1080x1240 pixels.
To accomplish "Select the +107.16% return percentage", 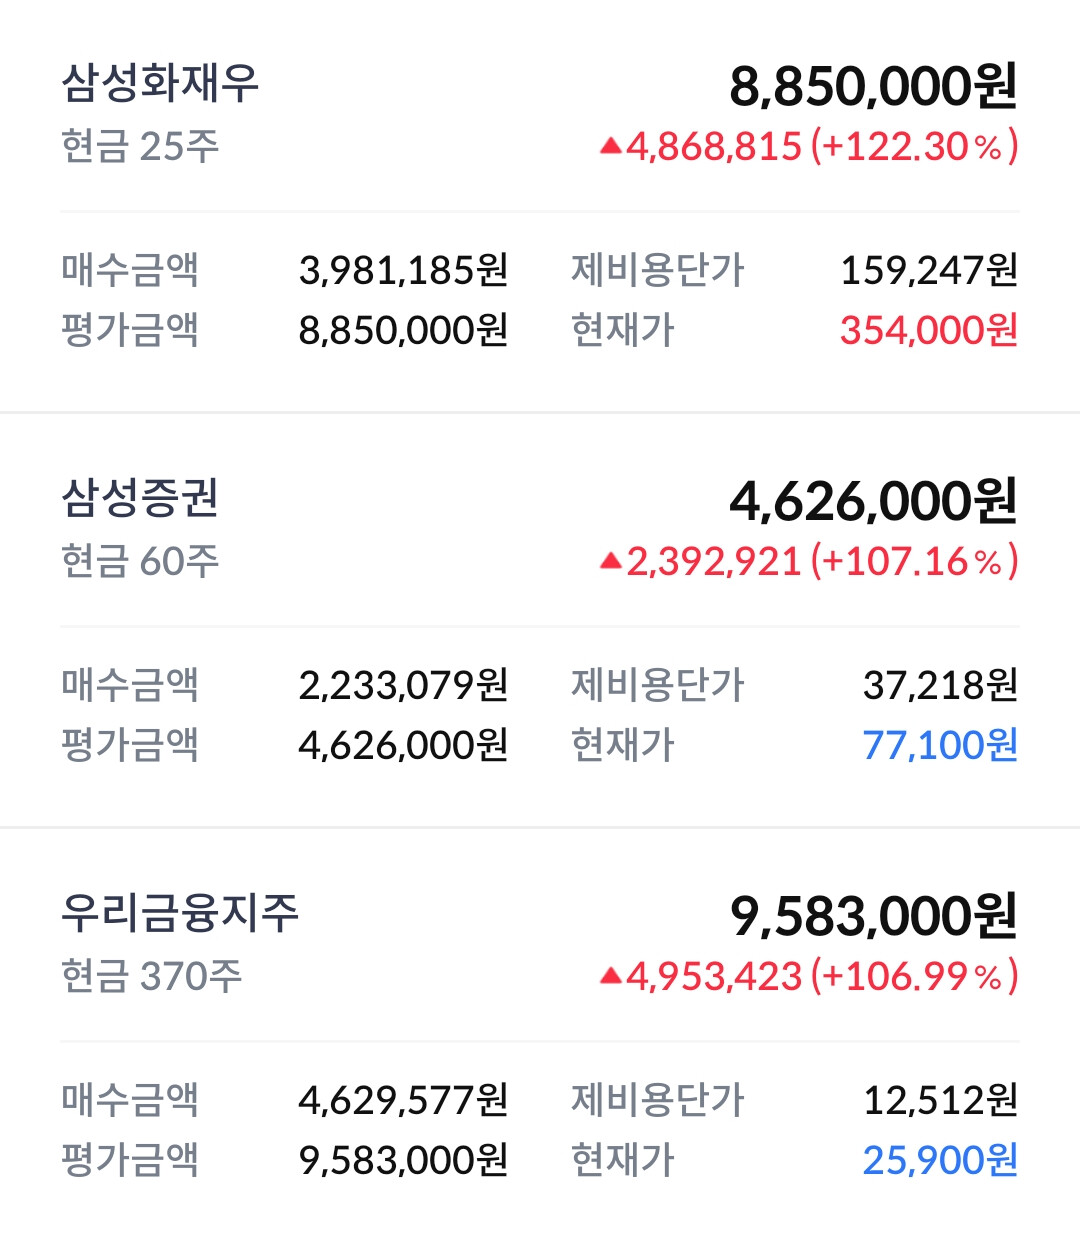I will 914,562.
